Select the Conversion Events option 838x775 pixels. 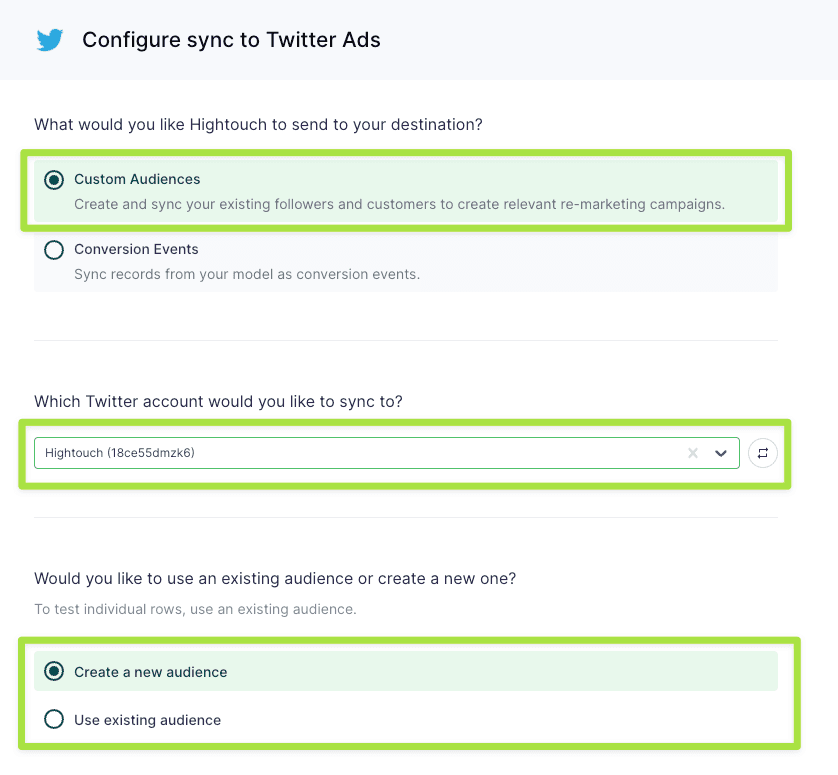[54, 249]
